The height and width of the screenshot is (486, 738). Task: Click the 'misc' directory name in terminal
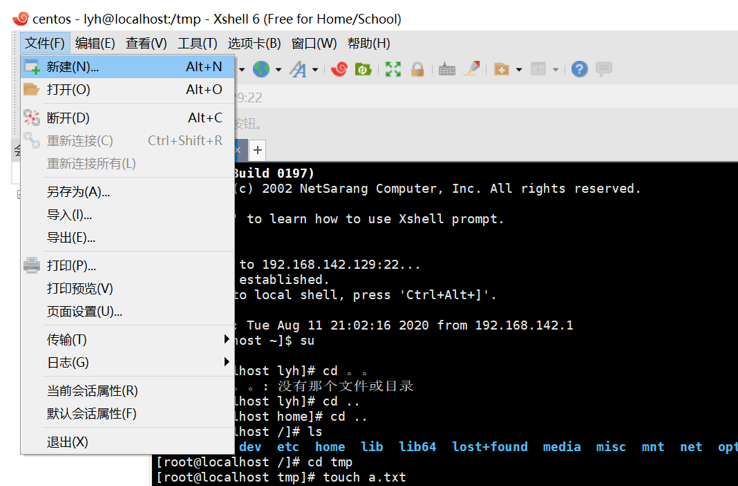pos(611,446)
